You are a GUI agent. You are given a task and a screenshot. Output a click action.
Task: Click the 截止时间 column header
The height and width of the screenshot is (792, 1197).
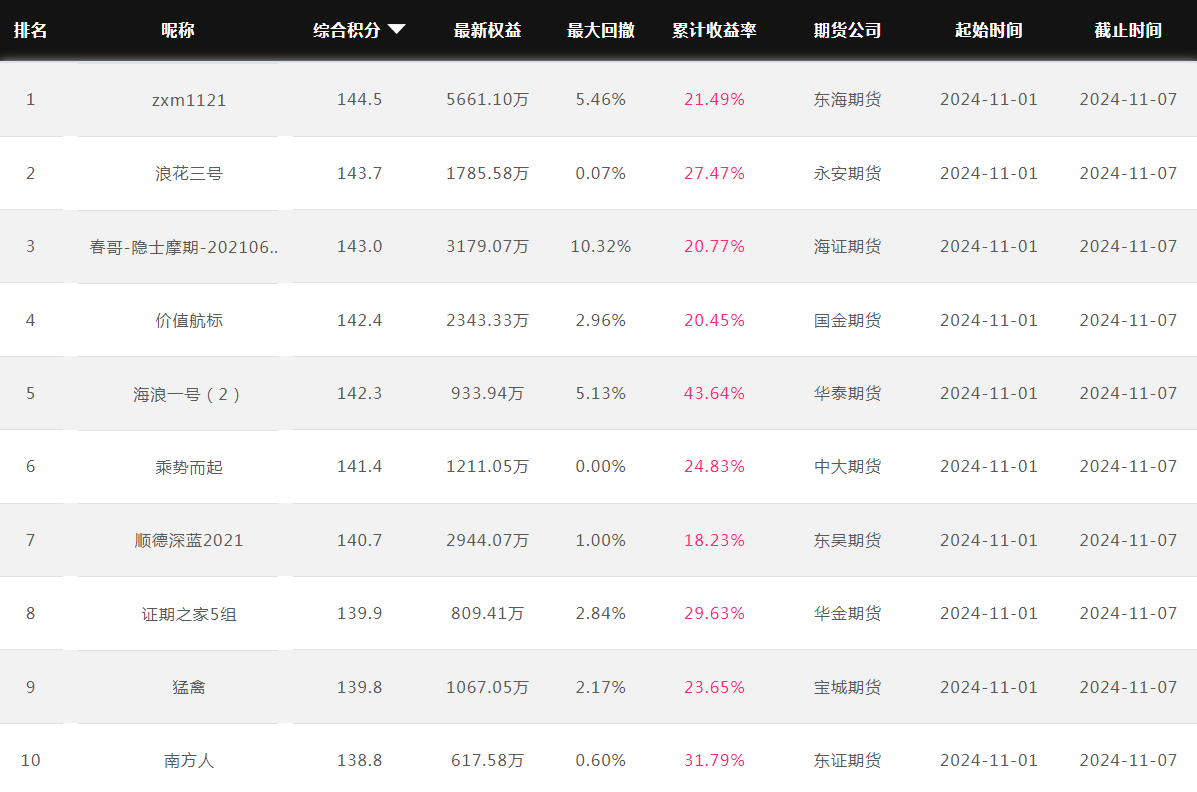1128,30
